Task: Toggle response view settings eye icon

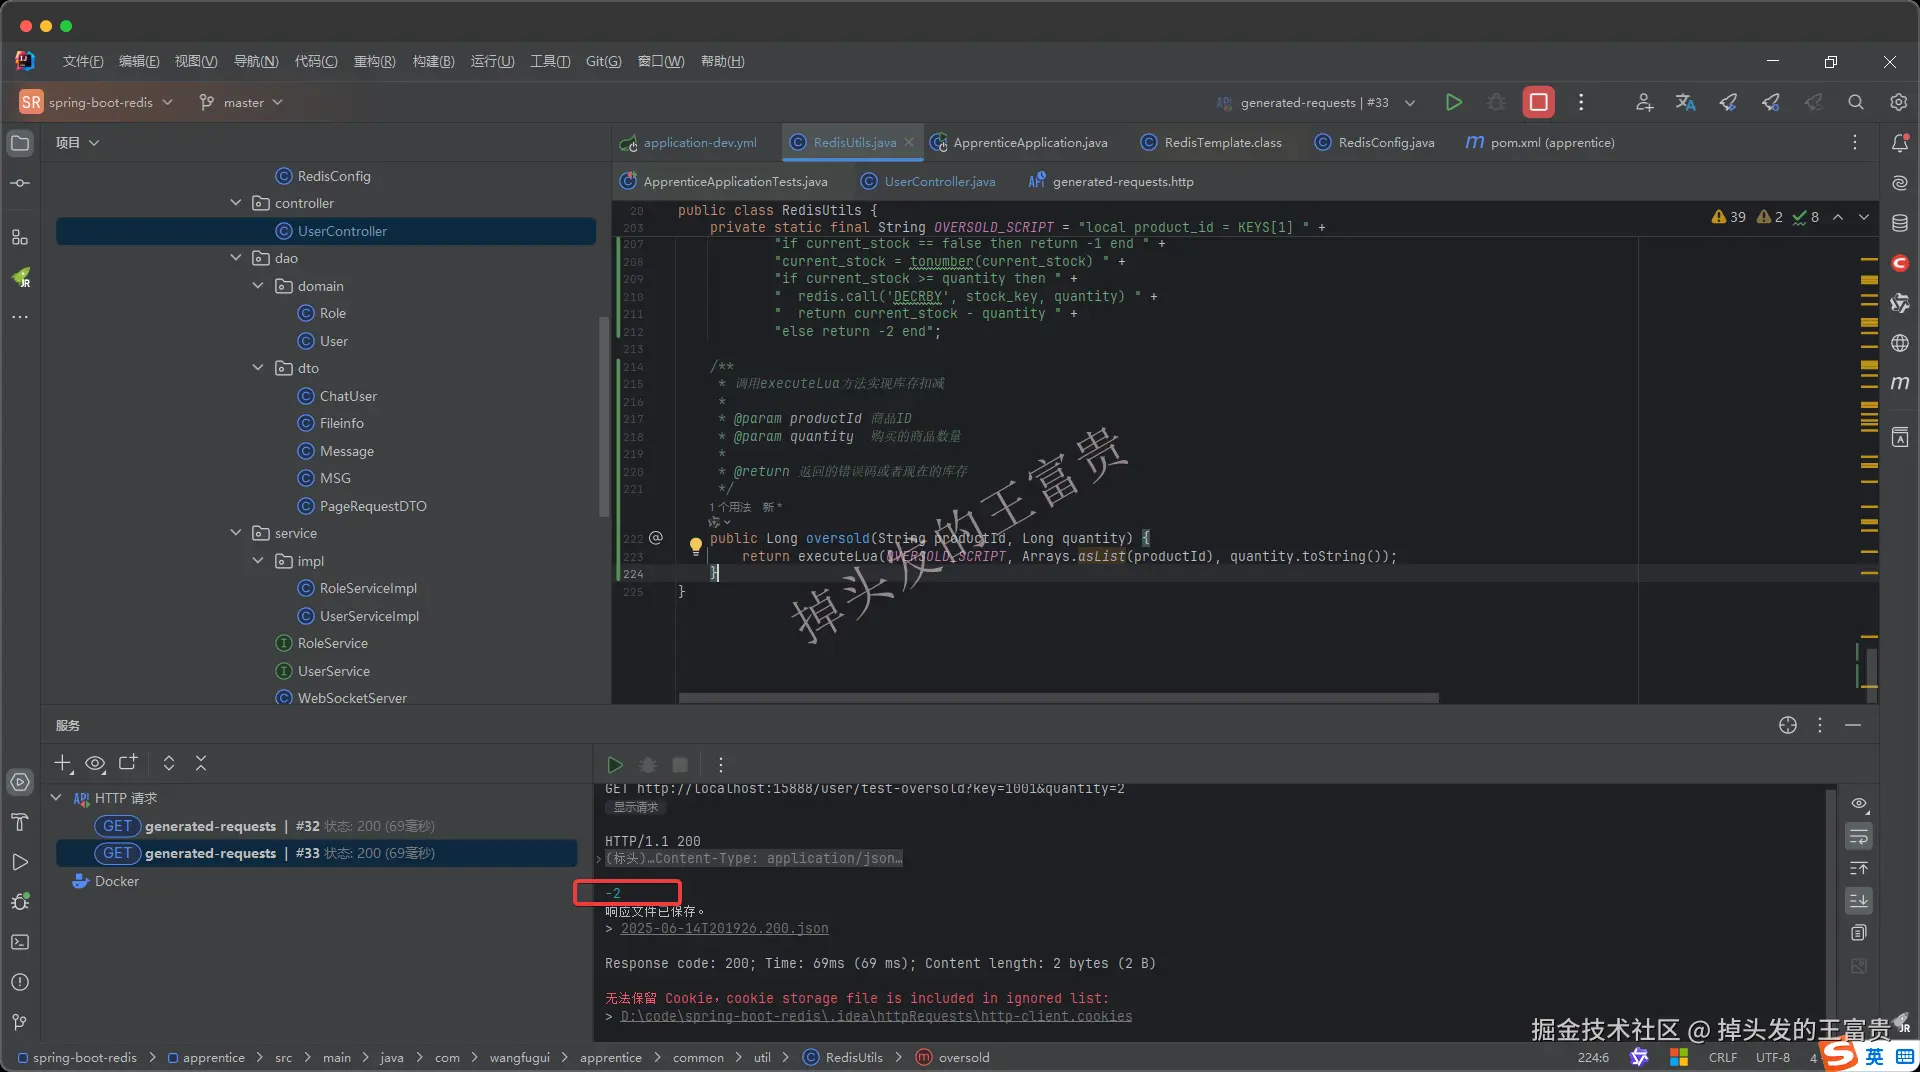Action: (x=1859, y=803)
